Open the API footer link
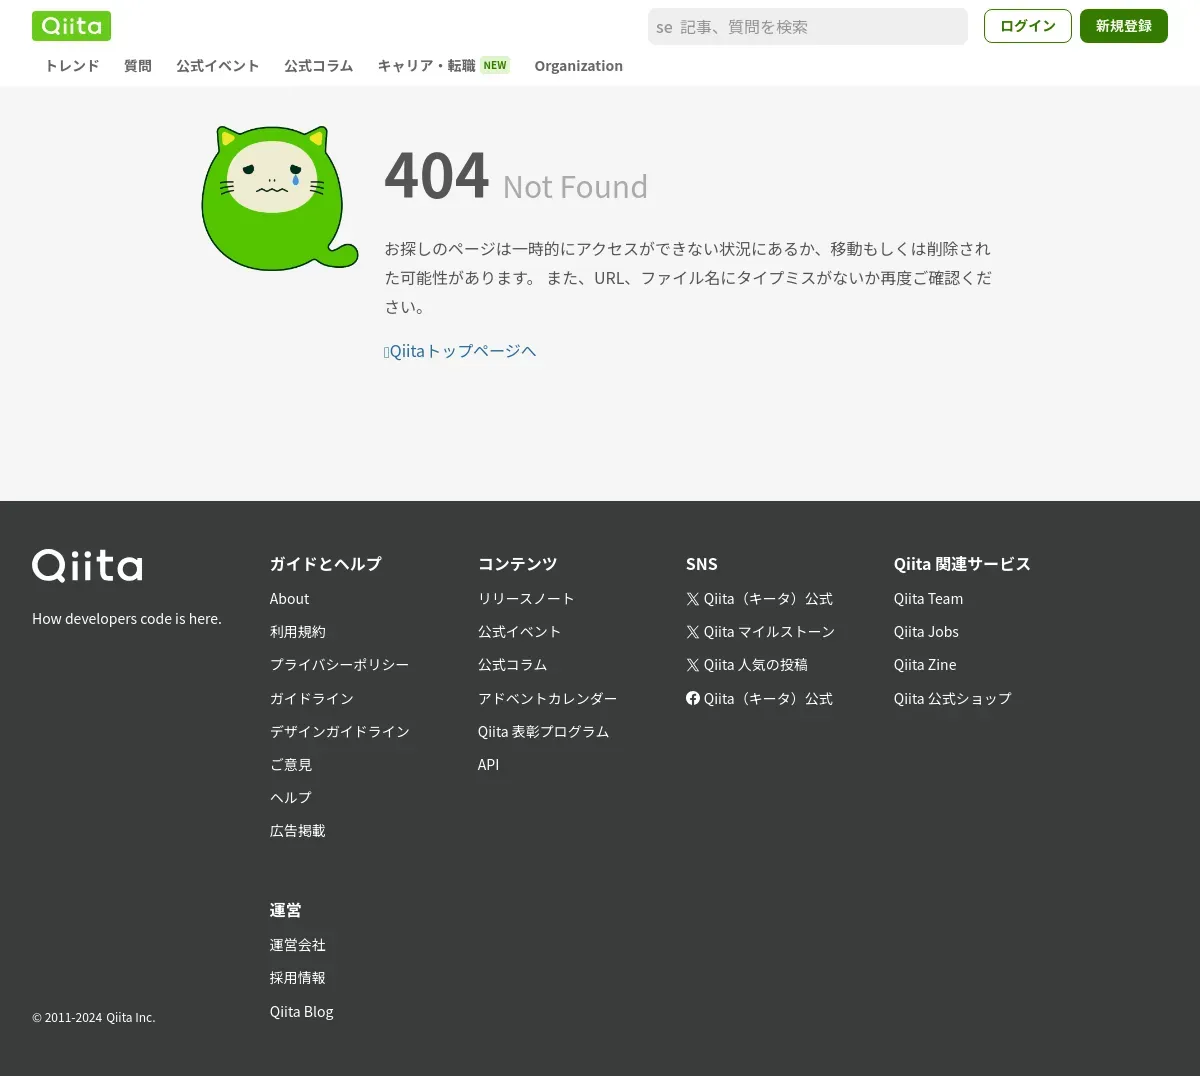This screenshot has width=1200, height=1076. (x=488, y=765)
